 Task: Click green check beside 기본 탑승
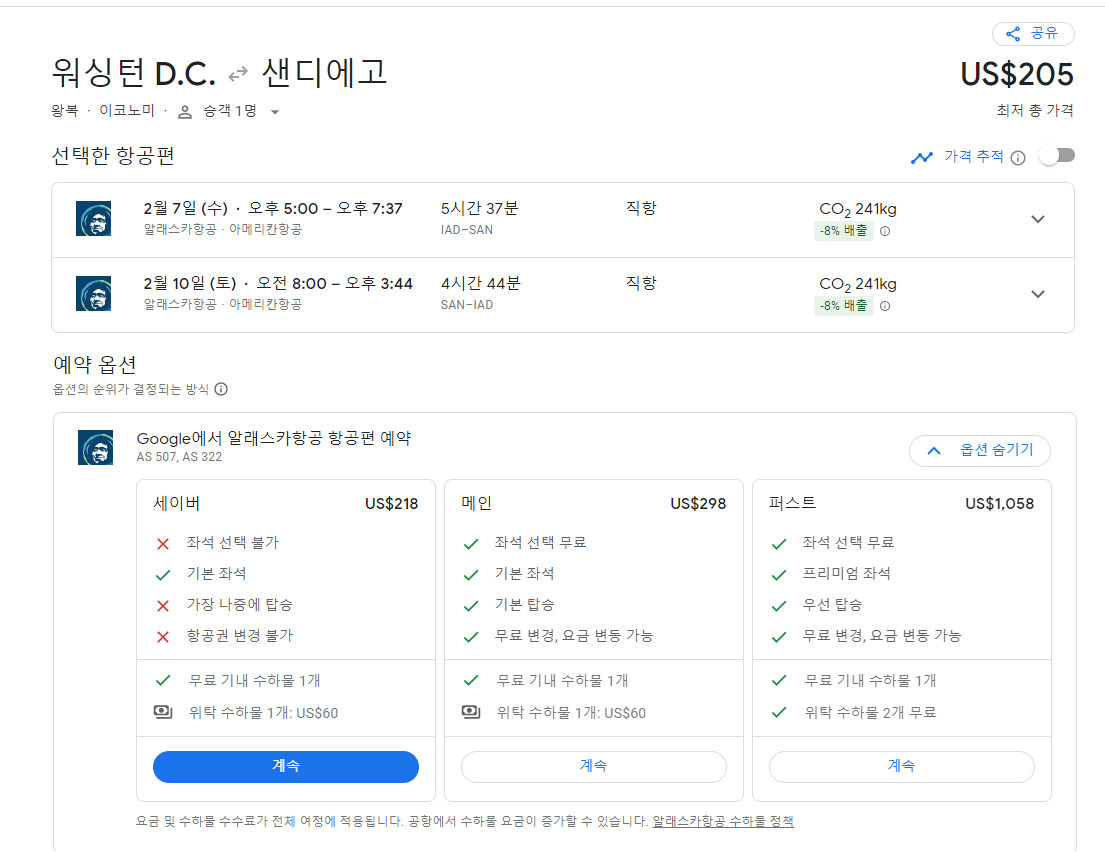click(471, 605)
